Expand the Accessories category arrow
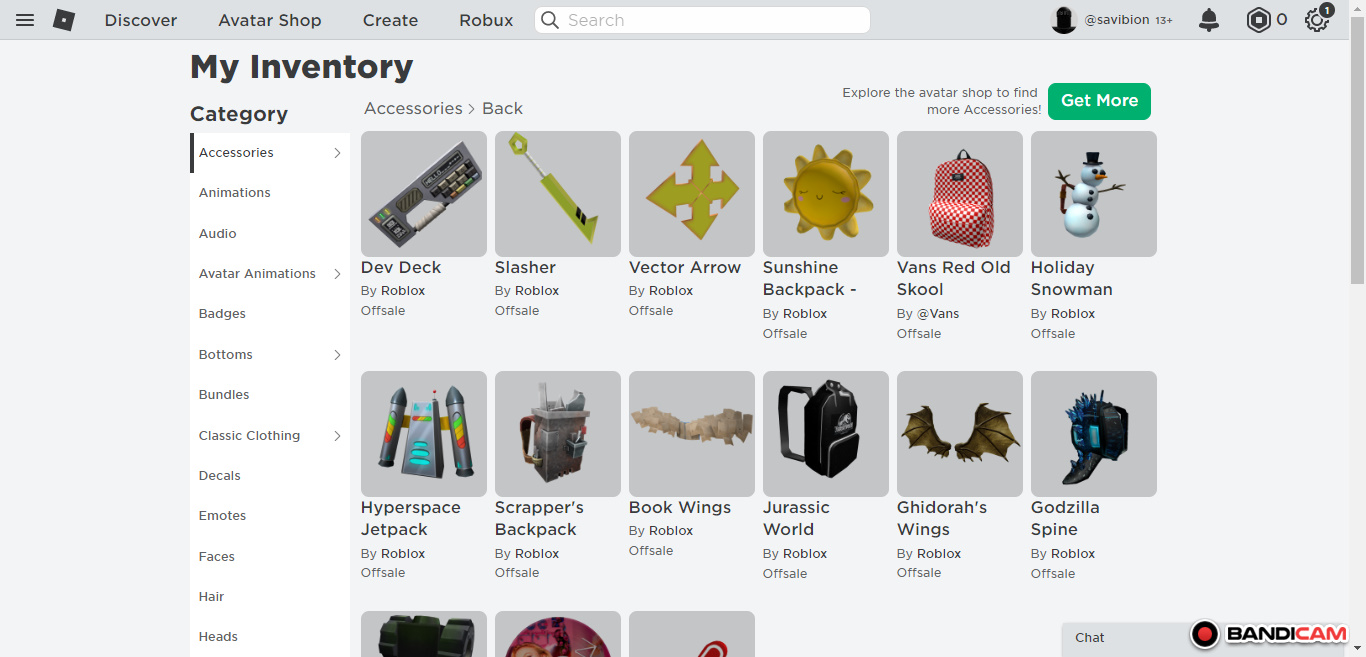1366x657 pixels. point(337,153)
